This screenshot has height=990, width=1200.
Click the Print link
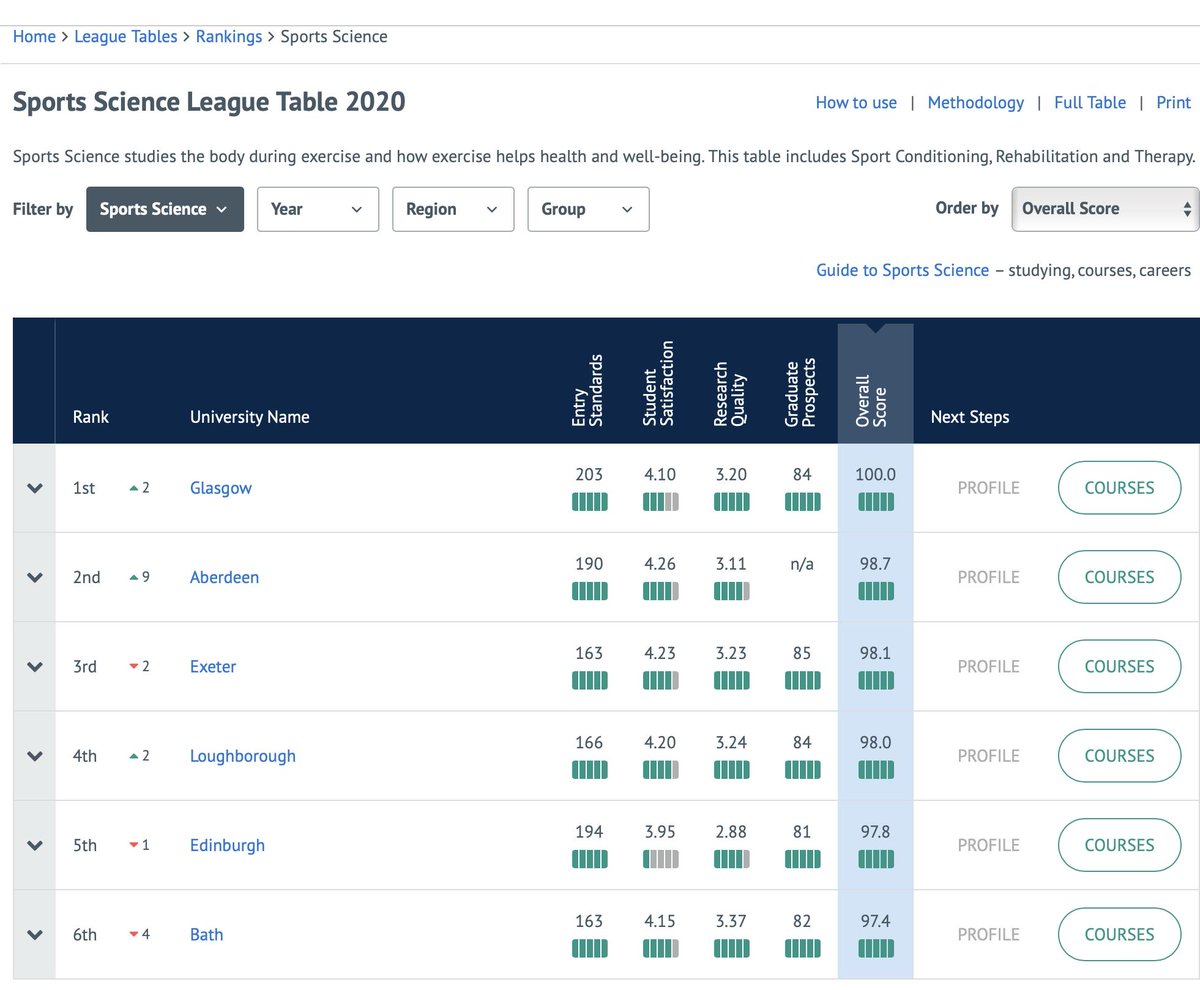(x=1173, y=102)
